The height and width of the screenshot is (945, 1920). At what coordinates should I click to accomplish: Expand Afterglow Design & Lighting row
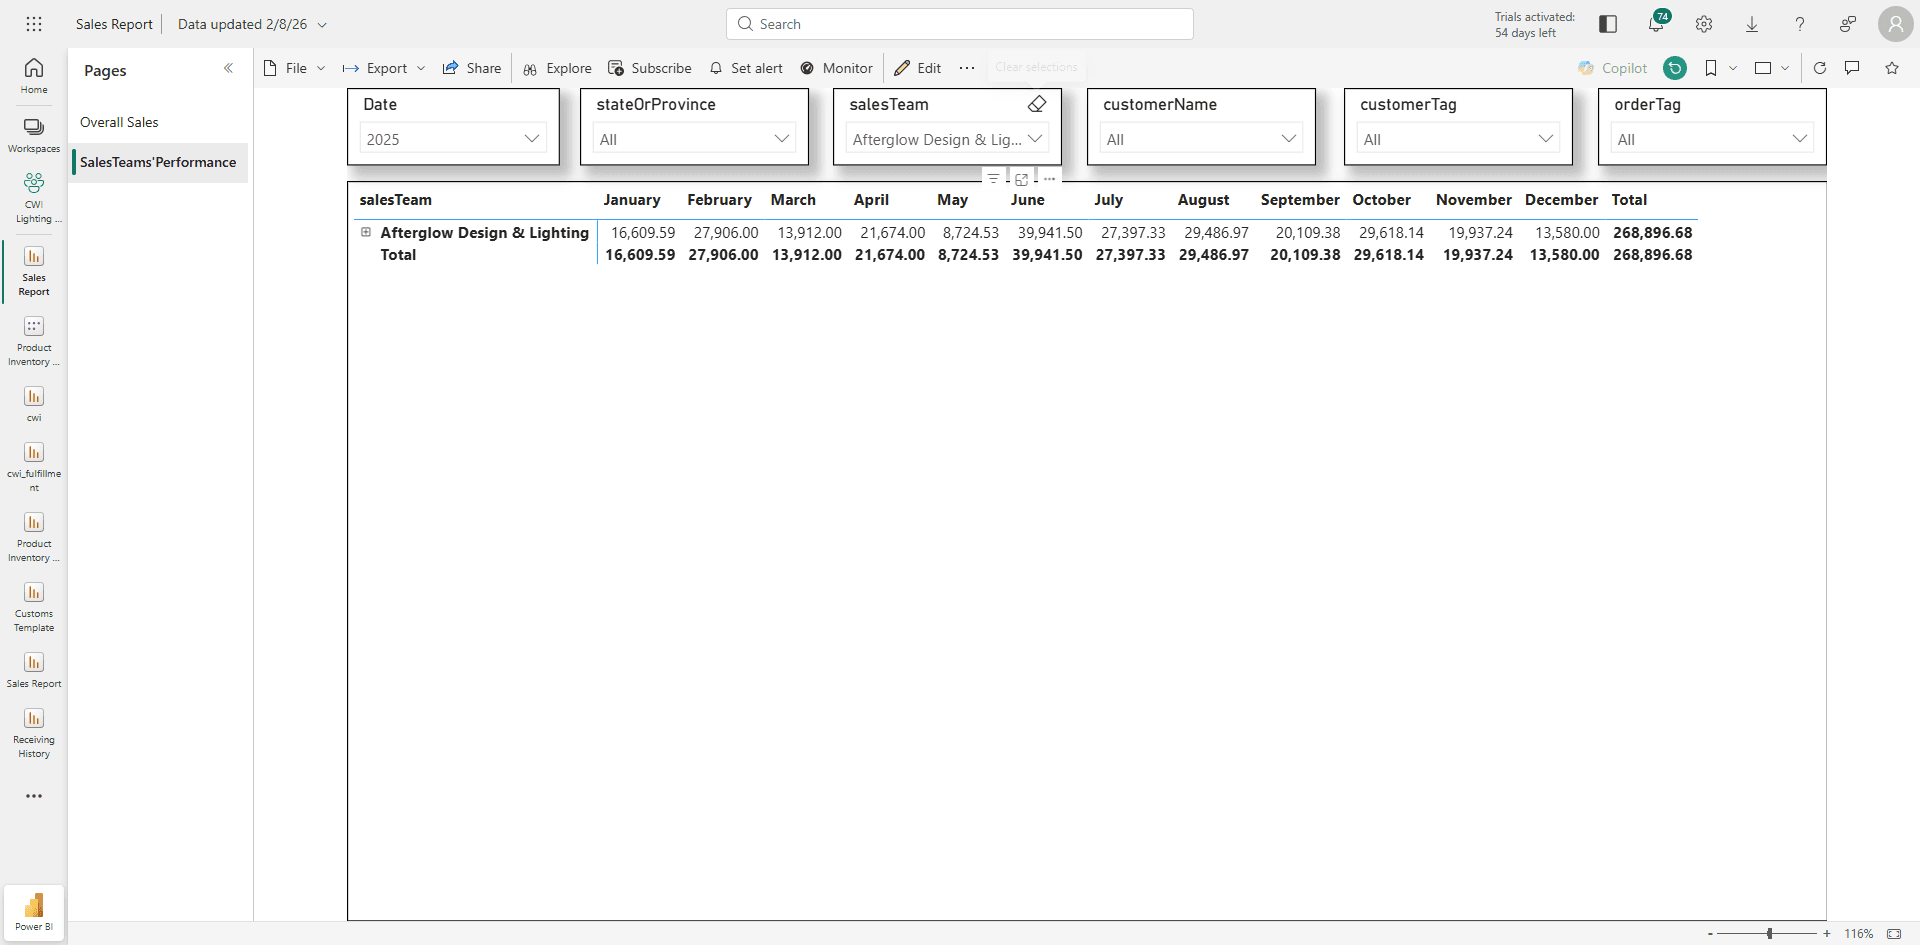click(366, 232)
